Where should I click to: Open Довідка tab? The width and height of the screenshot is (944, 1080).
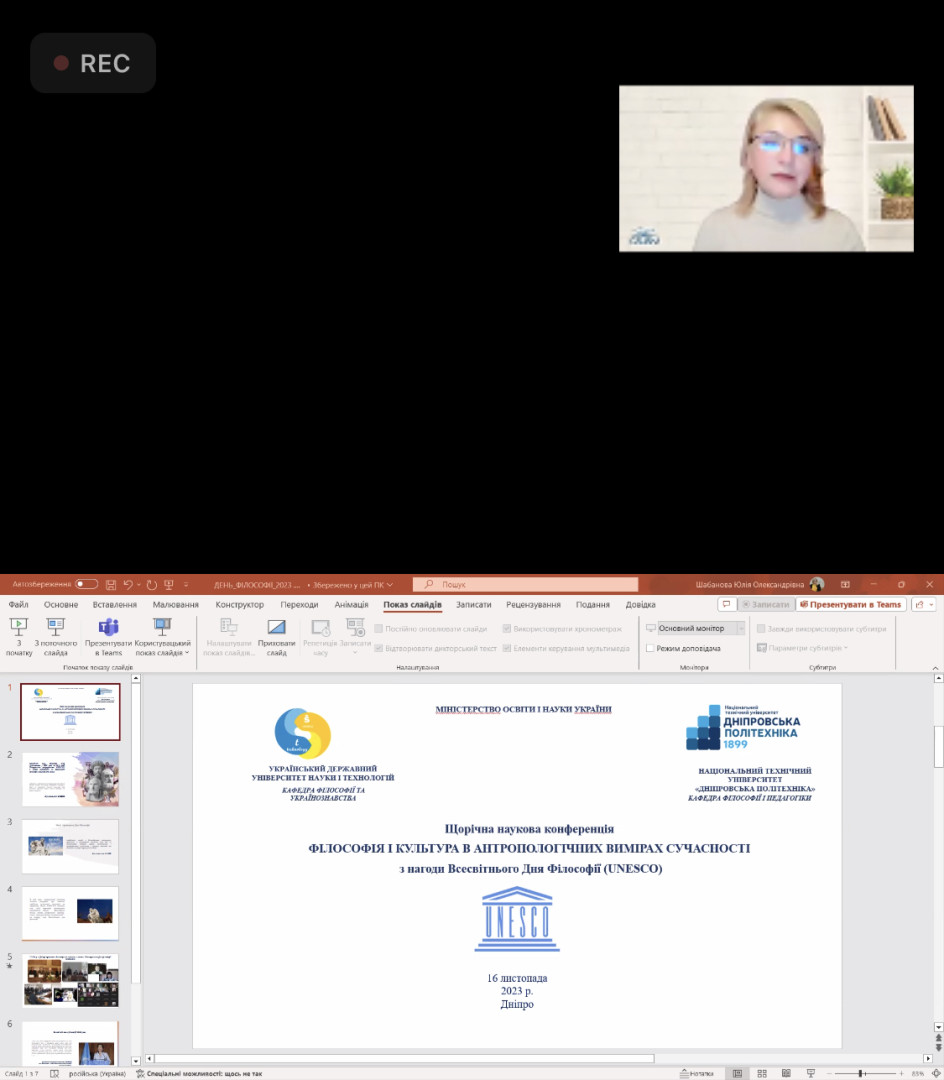(x=640, y=604)
